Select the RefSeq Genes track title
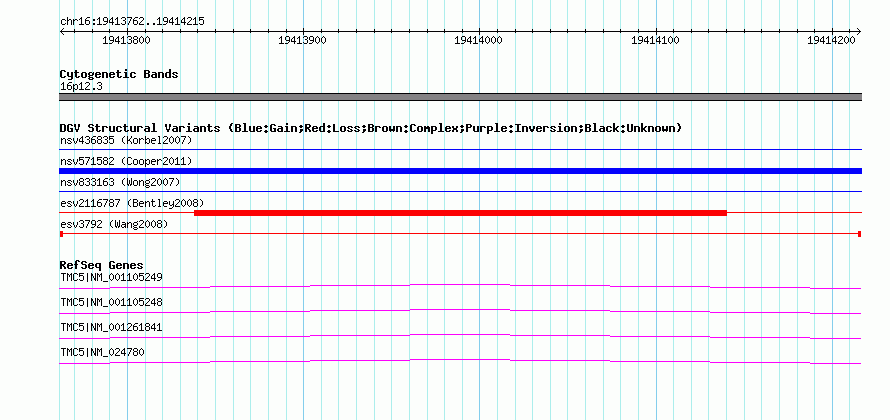This screenshot has width=890, height=420. pyautogui.click(x=102, y=265)
